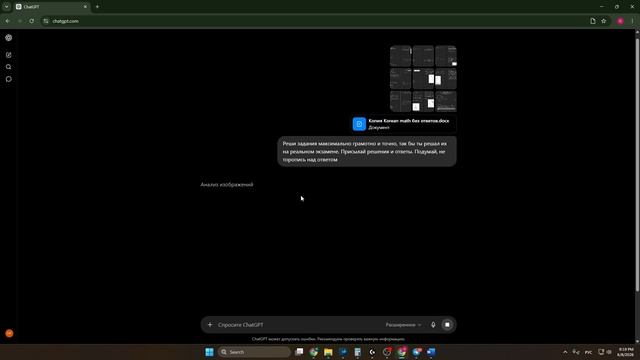Open bottom-left image thumbnail in grid
This screenshot has height=360, width=640.
pyautogui.click(x=400, y=101)
